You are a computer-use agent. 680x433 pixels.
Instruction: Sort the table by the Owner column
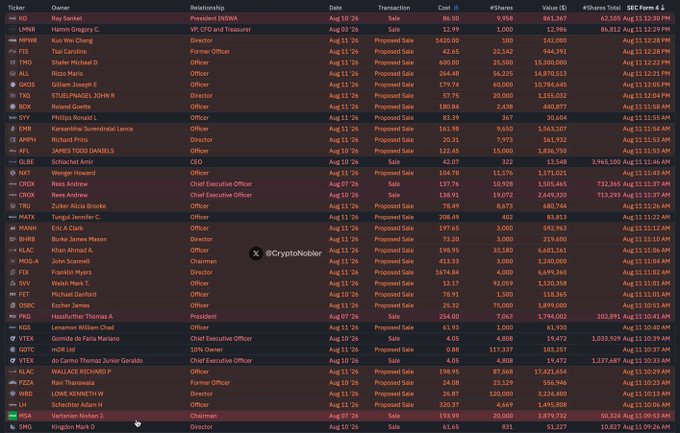(61, 8)
